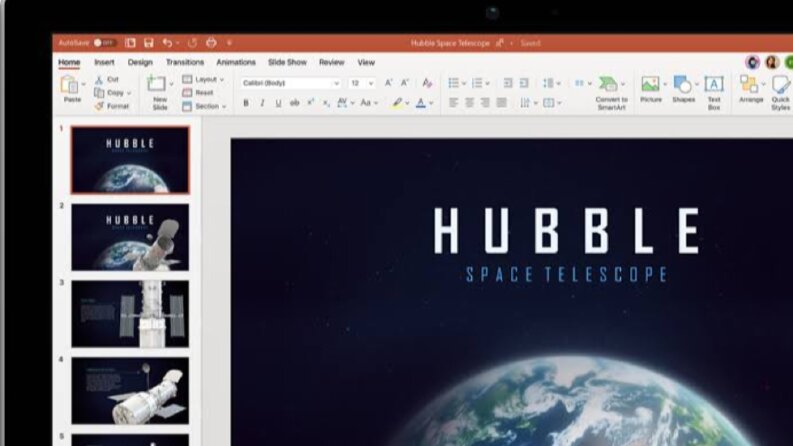Click the Paste clipboard icon
Viewport: 793px width, 446px height.
tap(70, 84)
